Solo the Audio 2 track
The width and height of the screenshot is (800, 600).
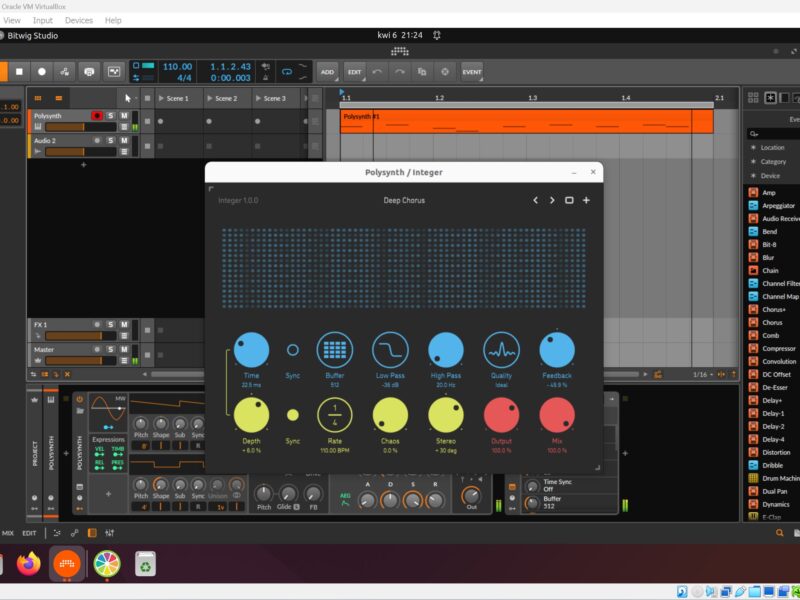(x=111, y=141)
